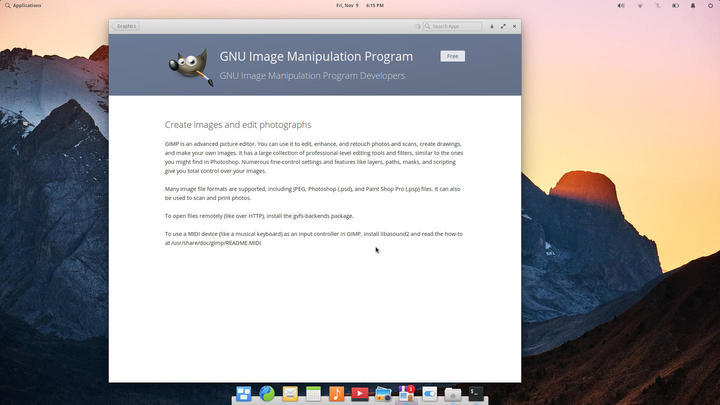Launch the Mail app from dock

pyautogui.click(x=290, y=394)
